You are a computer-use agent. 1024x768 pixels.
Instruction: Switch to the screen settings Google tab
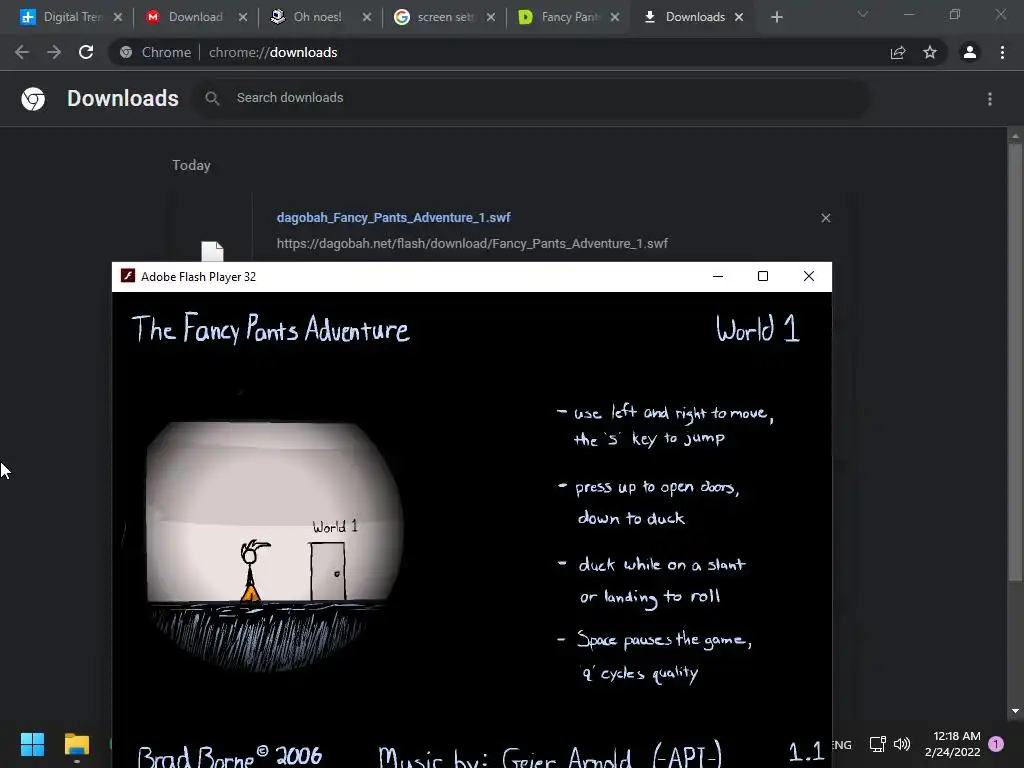(x=433, y=17)
